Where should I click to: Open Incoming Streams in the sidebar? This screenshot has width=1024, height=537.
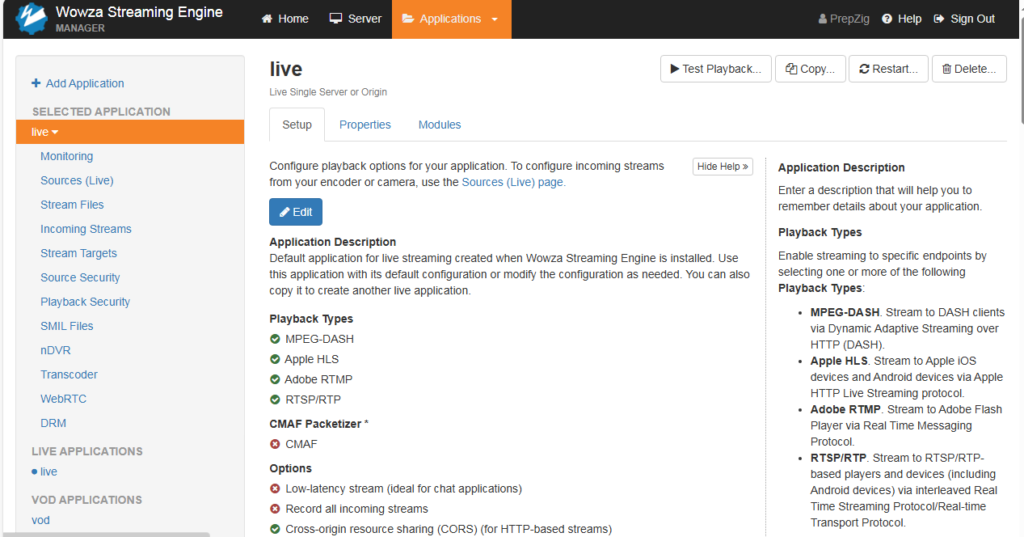click(x=86, y=229)
